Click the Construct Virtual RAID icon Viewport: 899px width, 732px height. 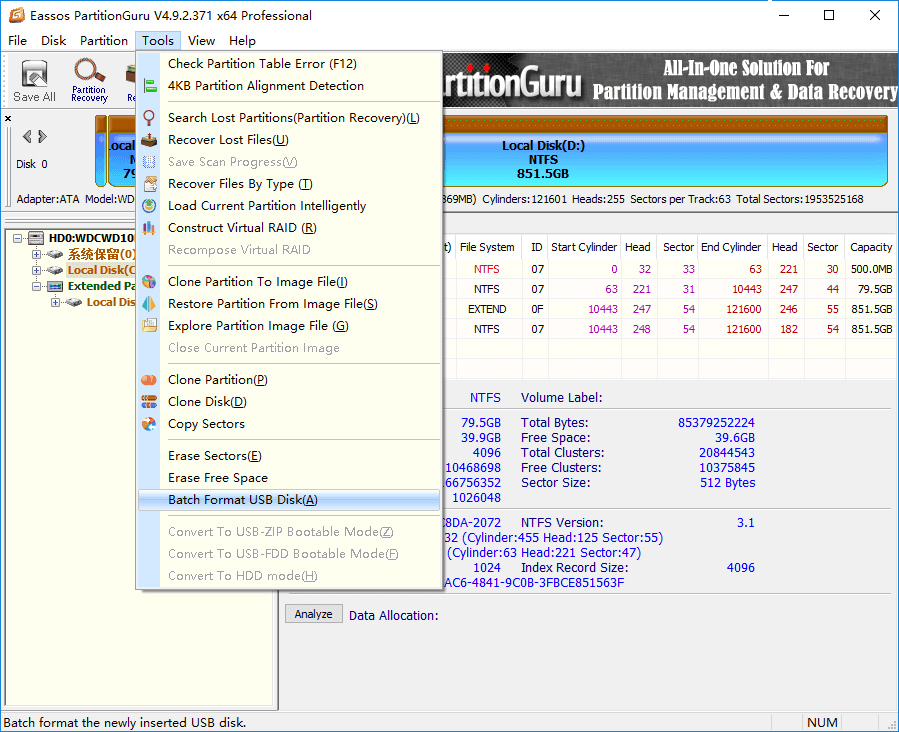coord(149,228)
